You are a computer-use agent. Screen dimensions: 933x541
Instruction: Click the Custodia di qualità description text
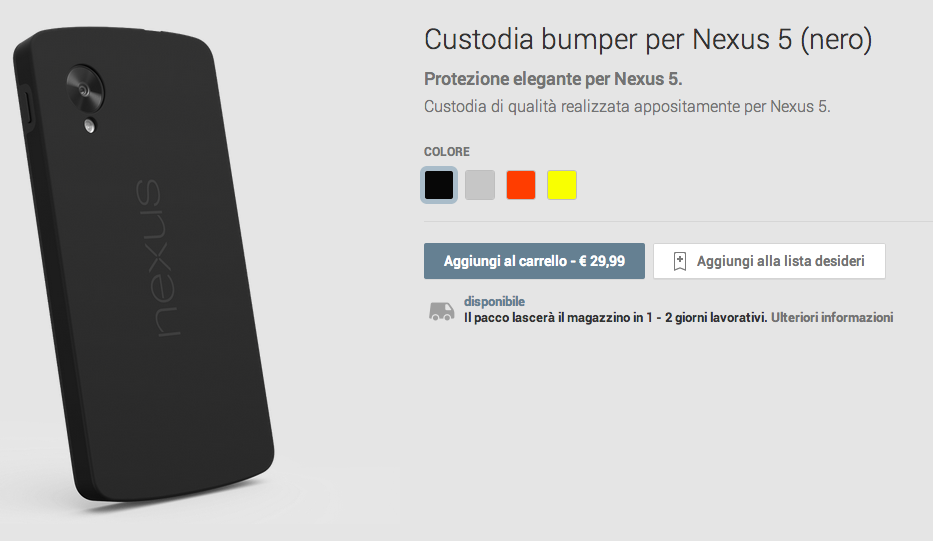627,107
